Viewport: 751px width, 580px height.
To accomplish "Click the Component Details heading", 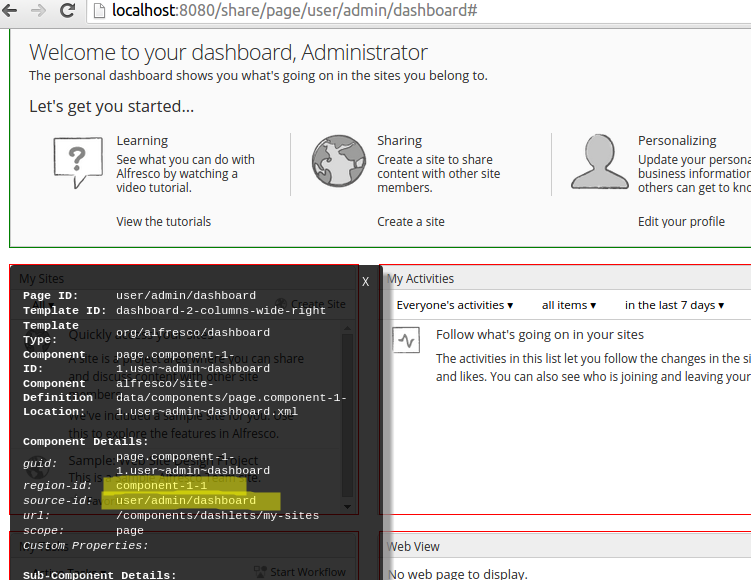I will 85,442.
